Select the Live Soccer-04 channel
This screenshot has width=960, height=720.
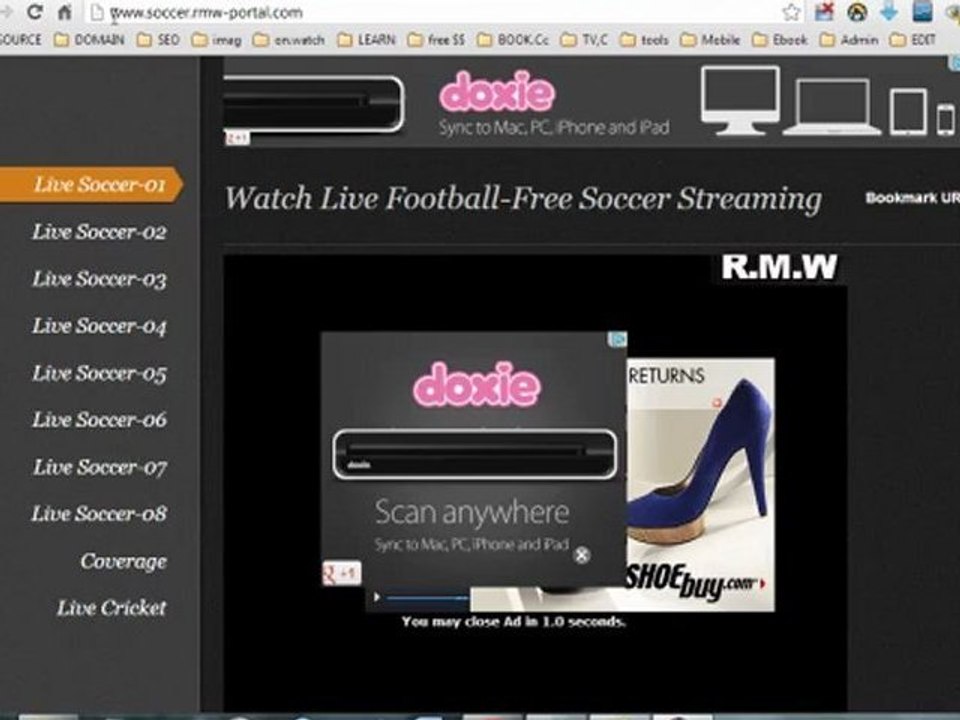click(x=99, y=326)
